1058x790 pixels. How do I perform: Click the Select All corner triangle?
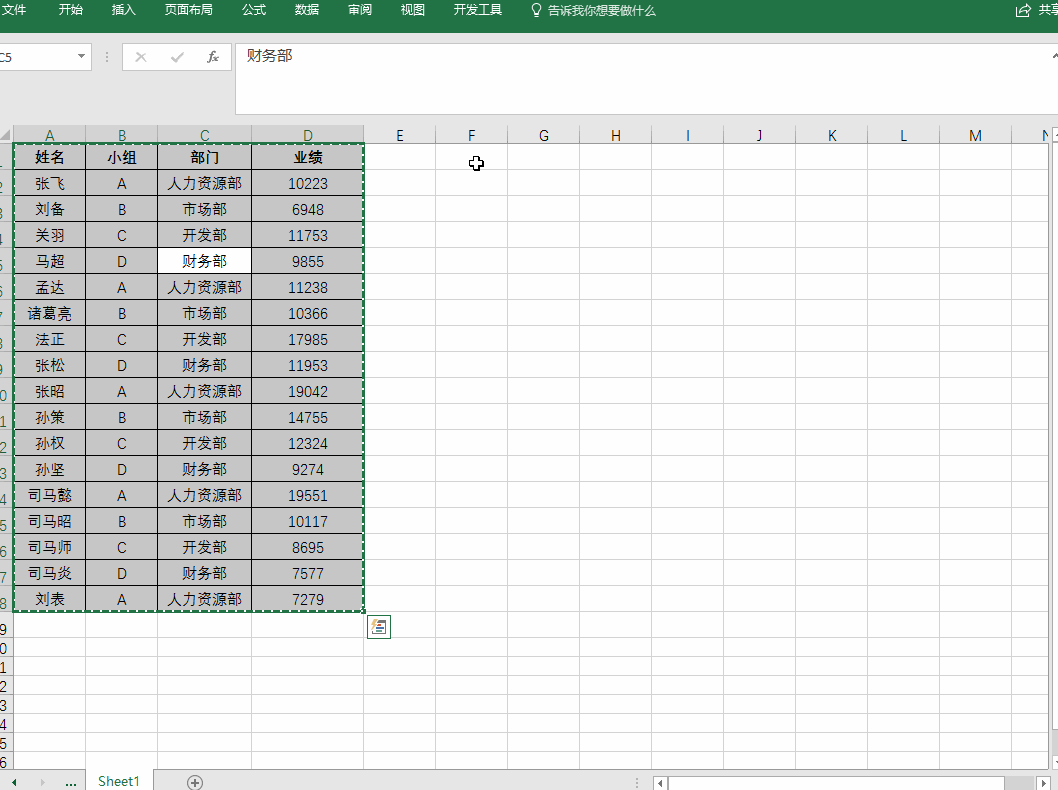click(x=6, y=135)
